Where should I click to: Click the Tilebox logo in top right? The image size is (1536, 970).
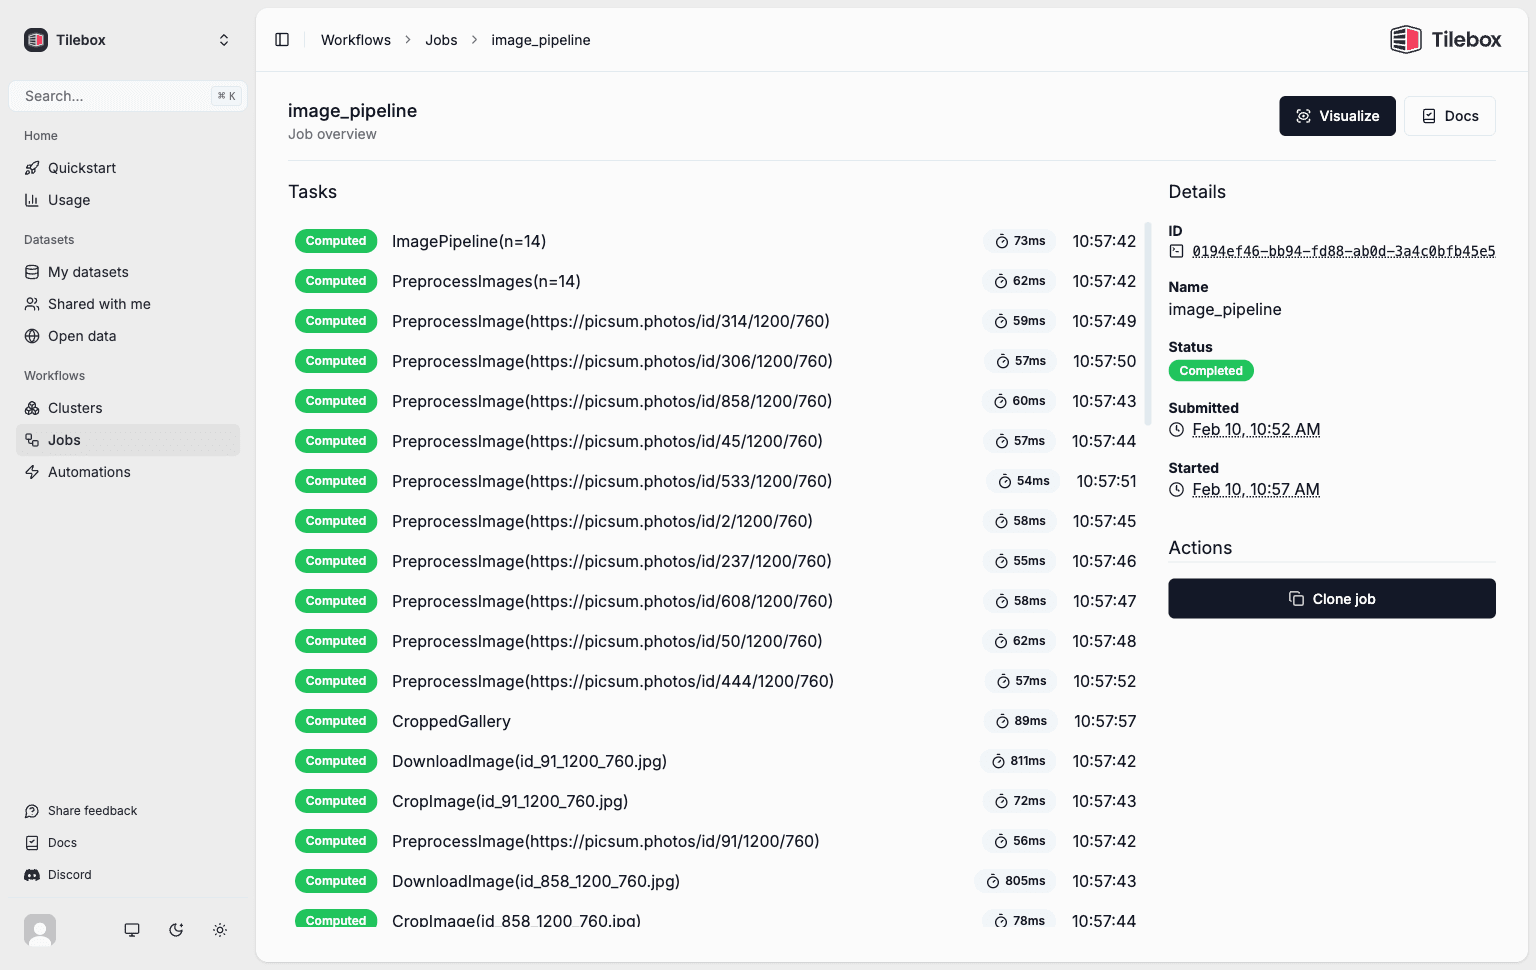pos(1446,40)
